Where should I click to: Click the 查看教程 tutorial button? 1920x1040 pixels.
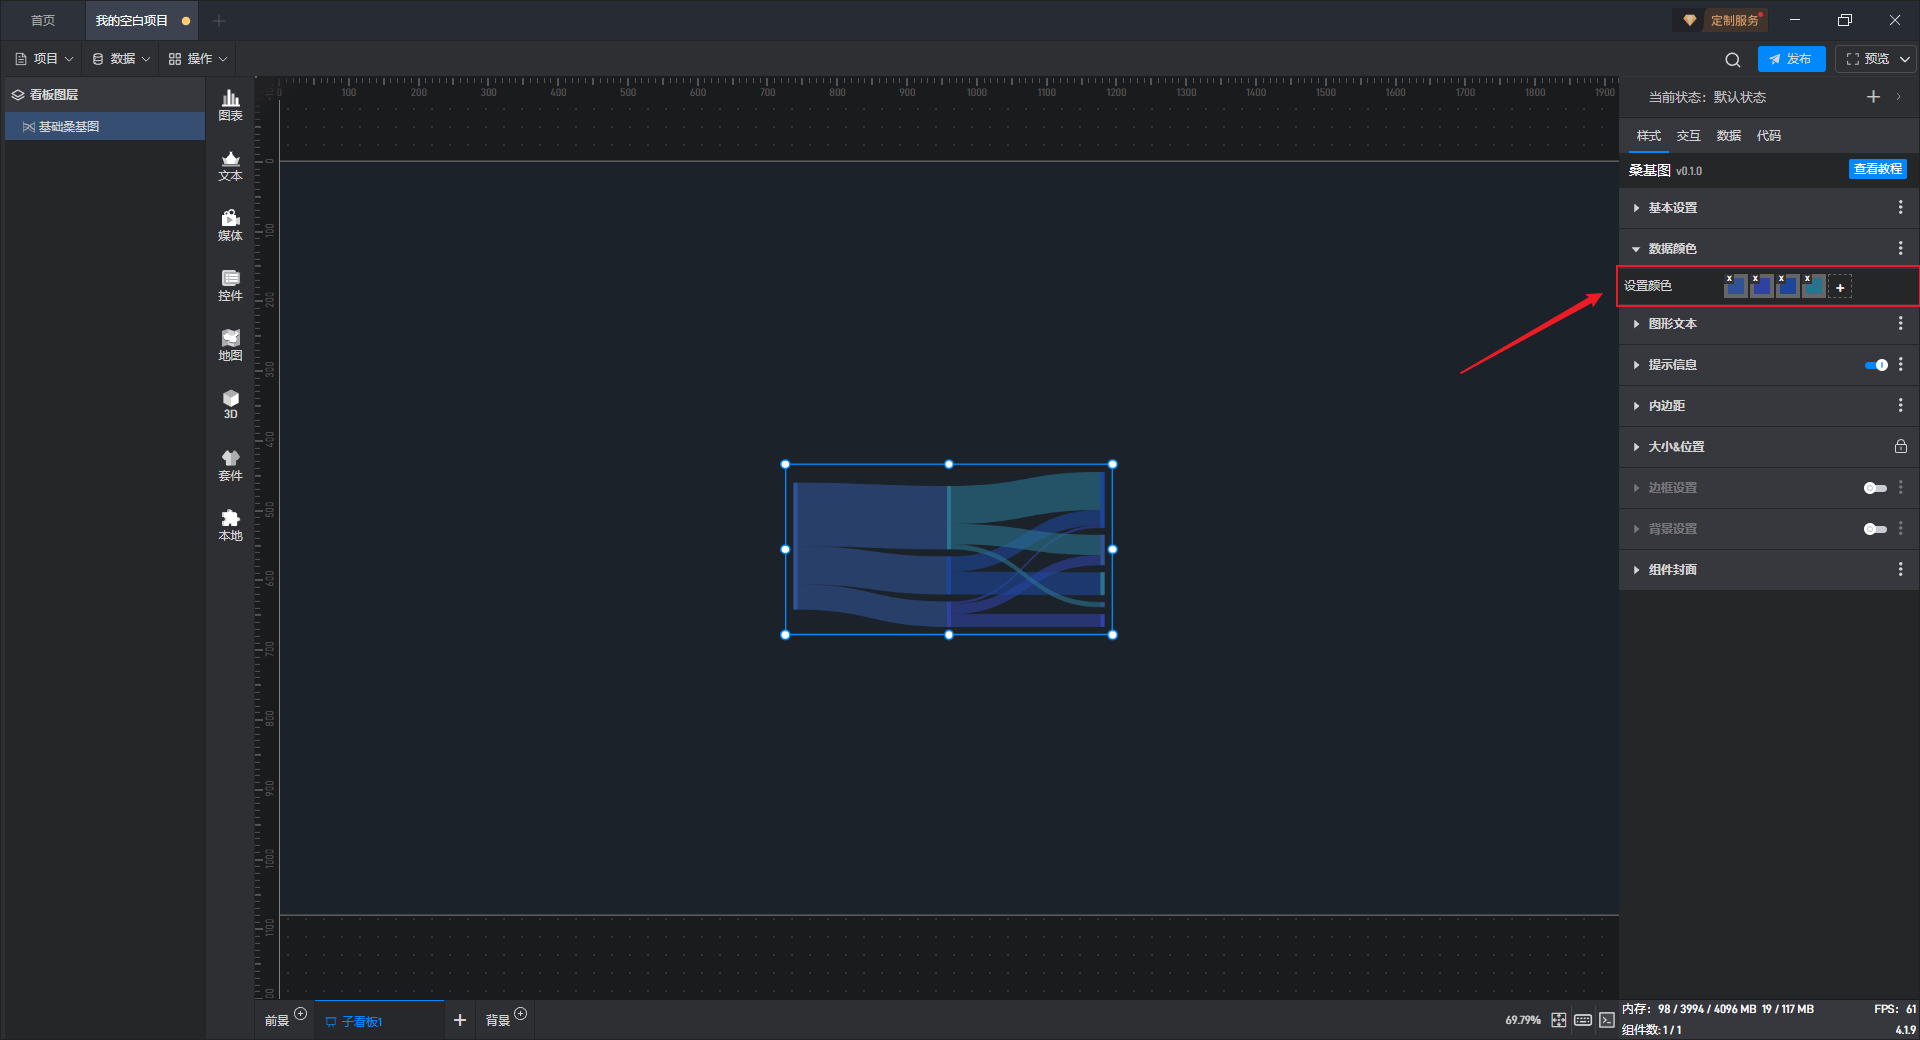click(1877, 169)
